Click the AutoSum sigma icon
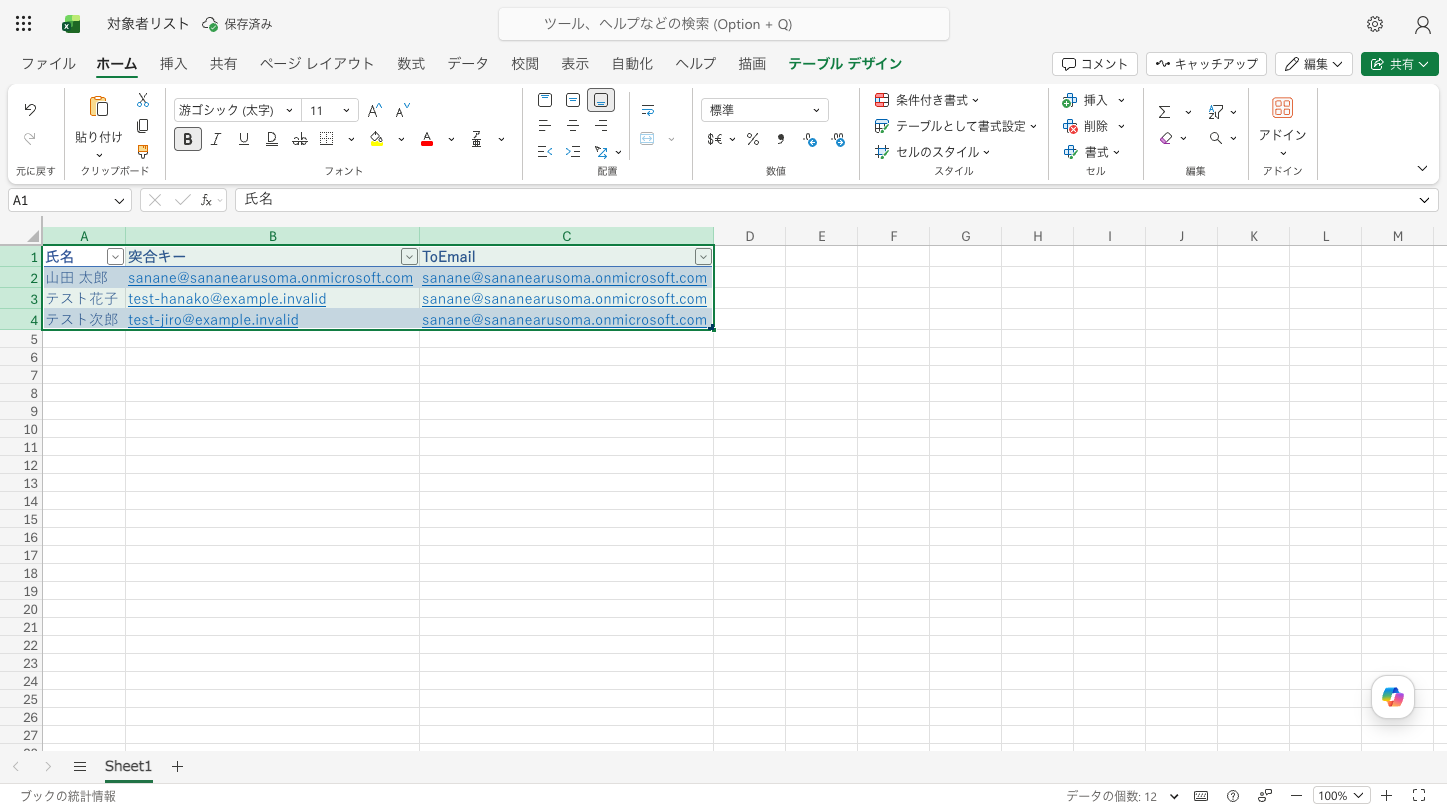The image size is (1447, 806). 1165,112
